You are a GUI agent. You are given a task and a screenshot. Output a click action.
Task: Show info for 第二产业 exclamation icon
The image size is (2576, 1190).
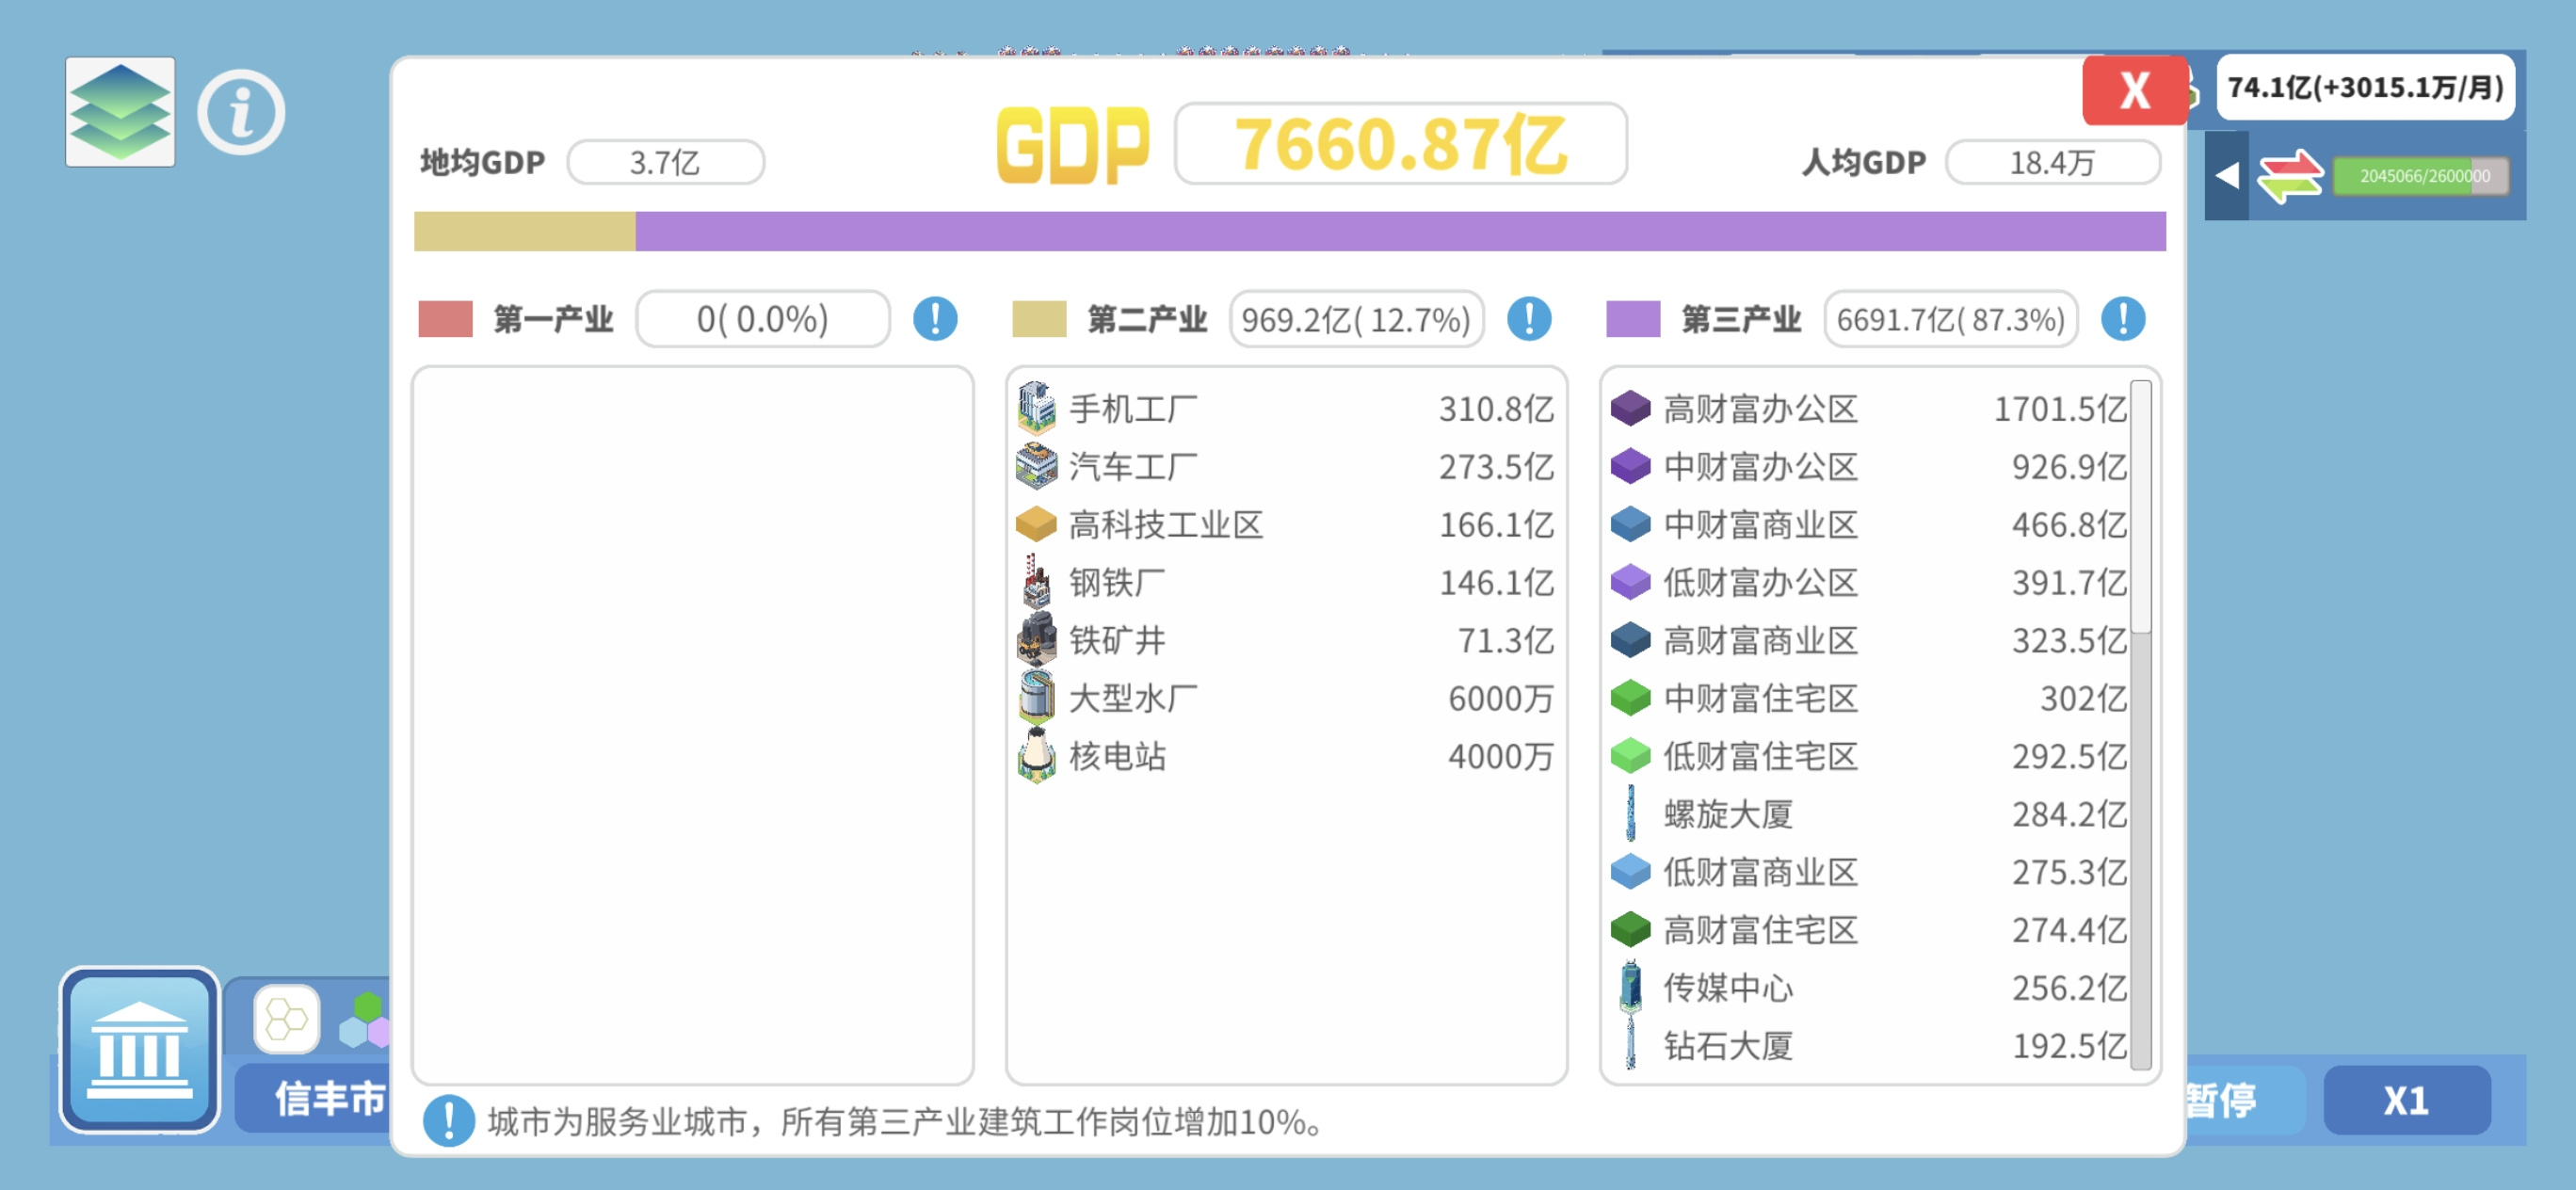click(1529, 319)
